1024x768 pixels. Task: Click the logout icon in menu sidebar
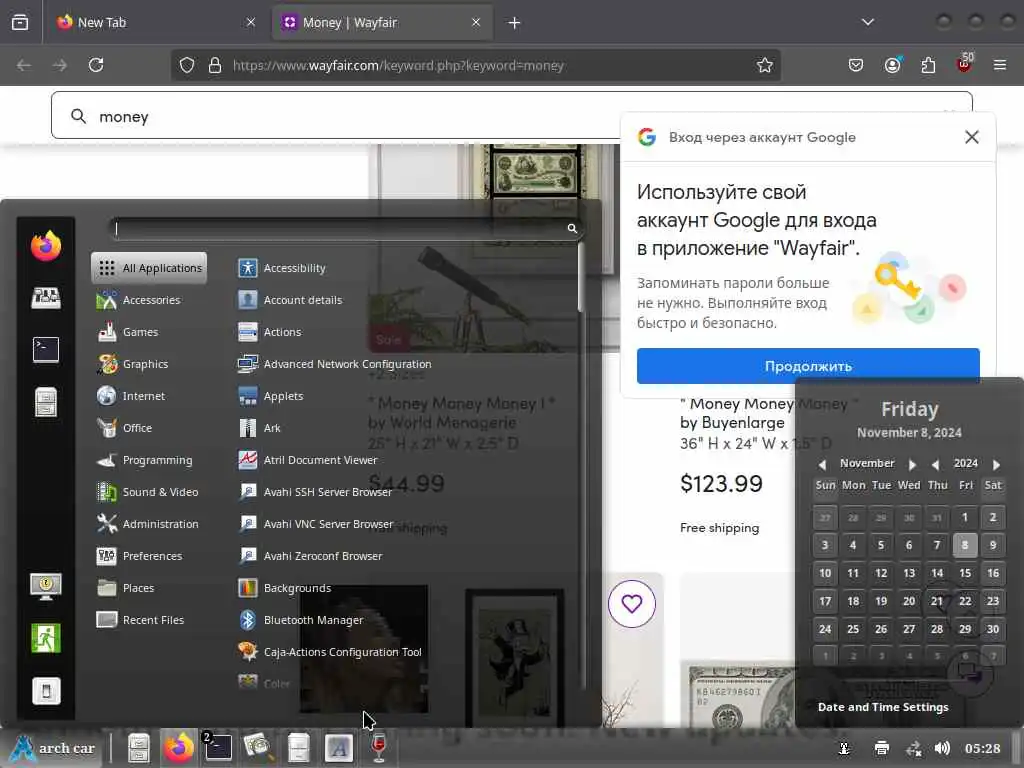pos(46,638)
